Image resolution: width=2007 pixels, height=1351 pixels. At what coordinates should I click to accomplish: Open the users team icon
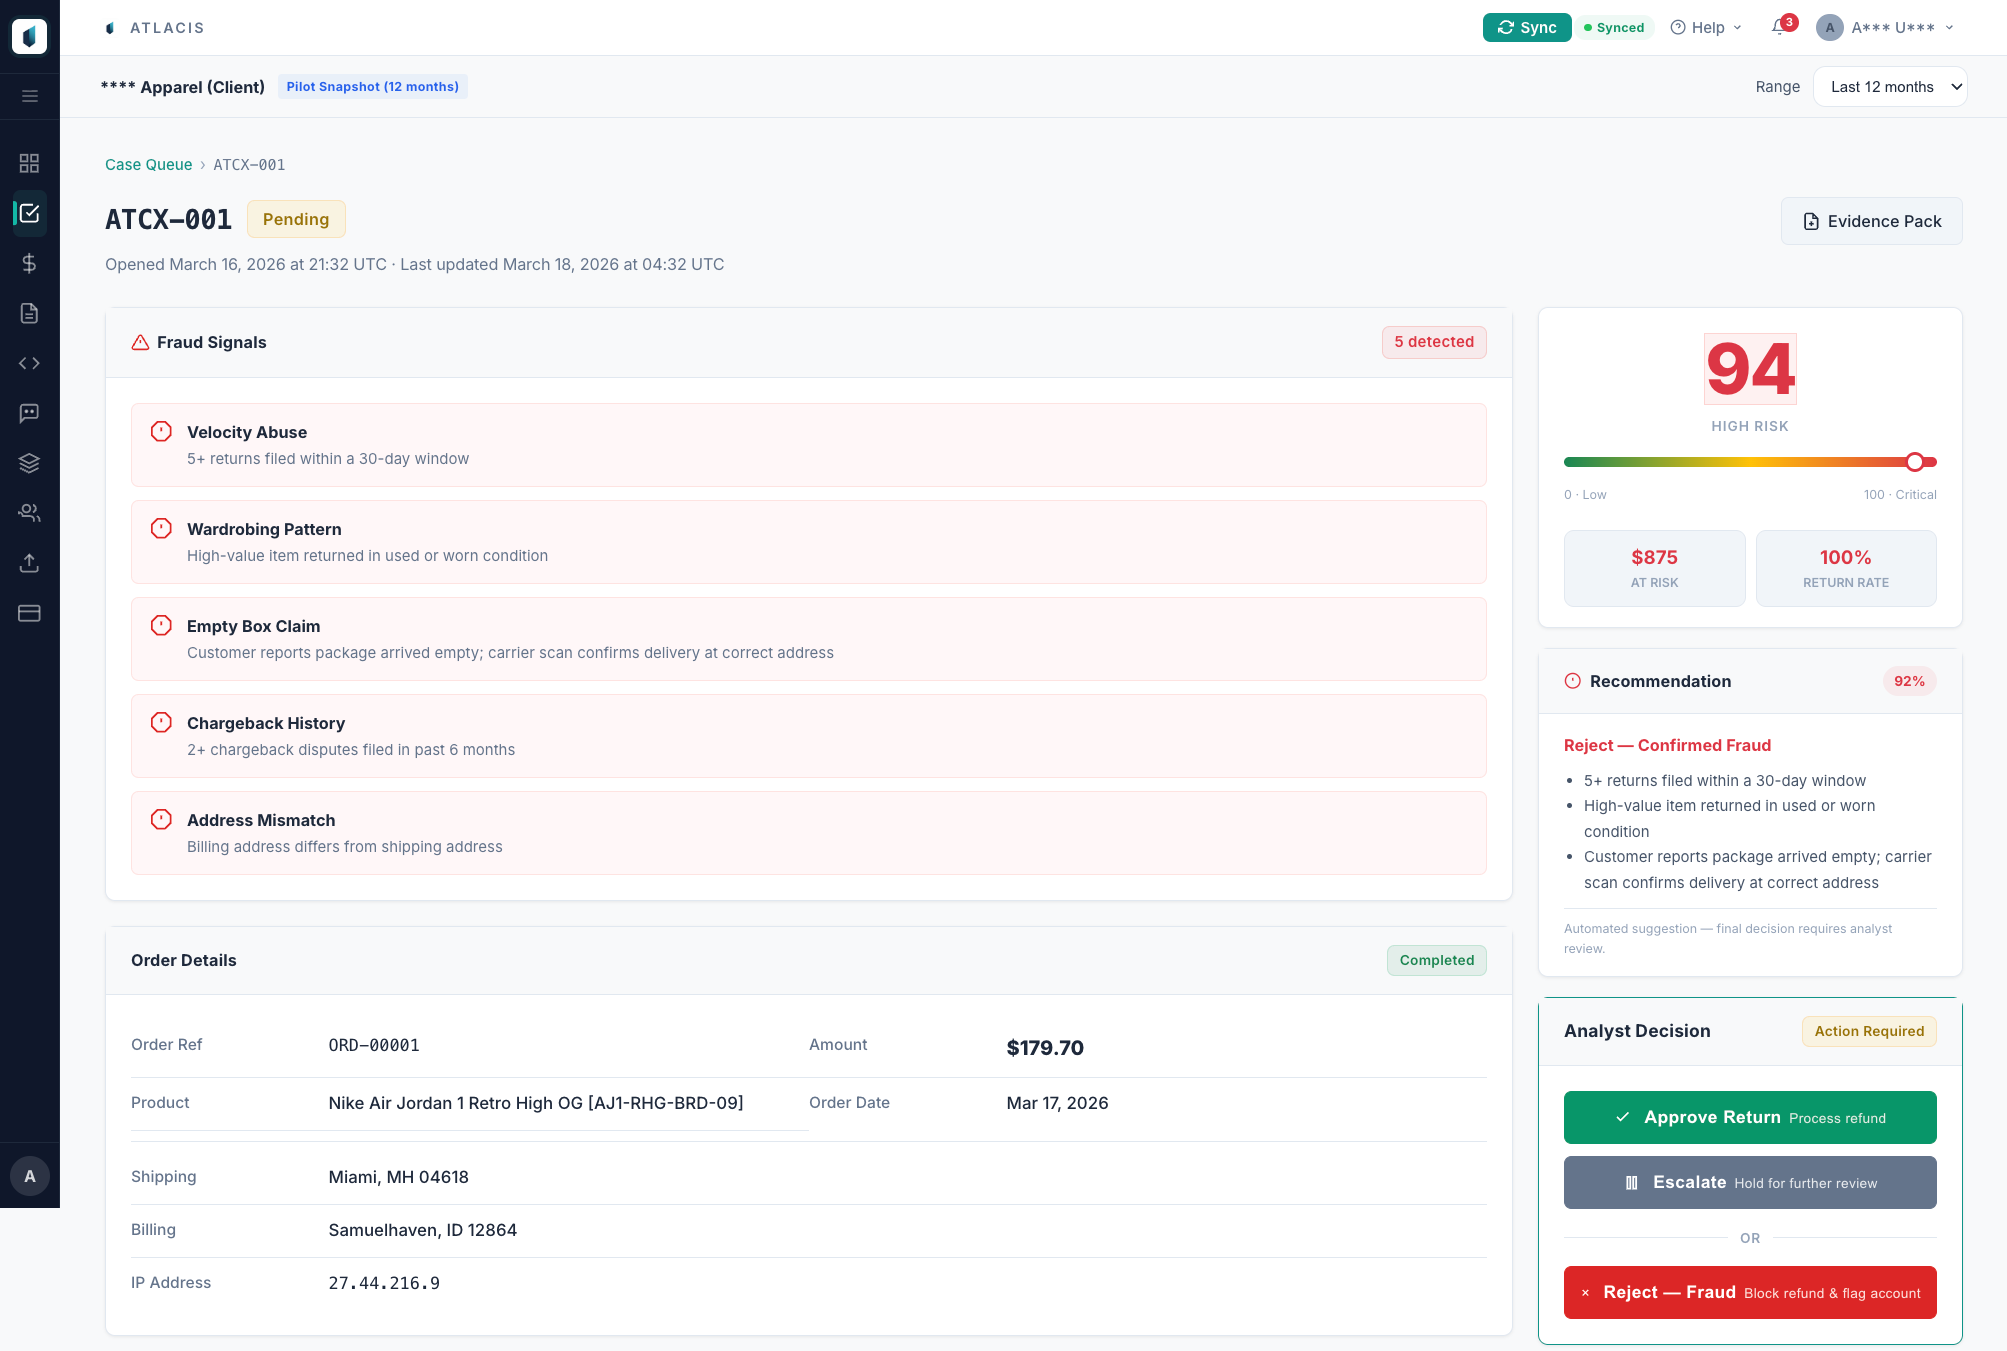click(30, 513)
